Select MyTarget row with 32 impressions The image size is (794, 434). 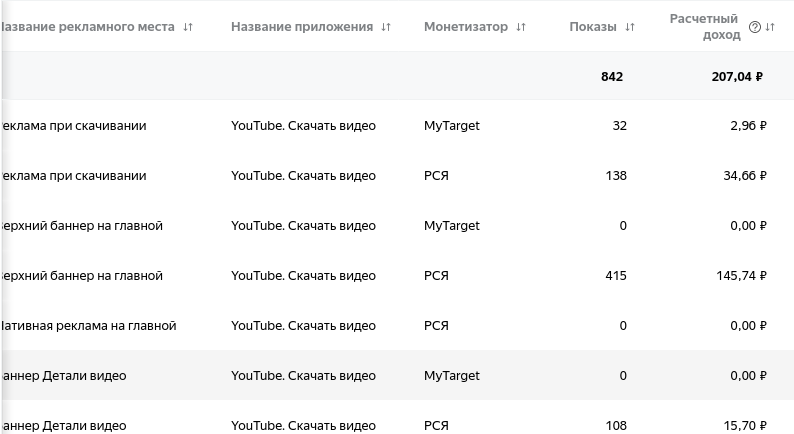(451, 126)
